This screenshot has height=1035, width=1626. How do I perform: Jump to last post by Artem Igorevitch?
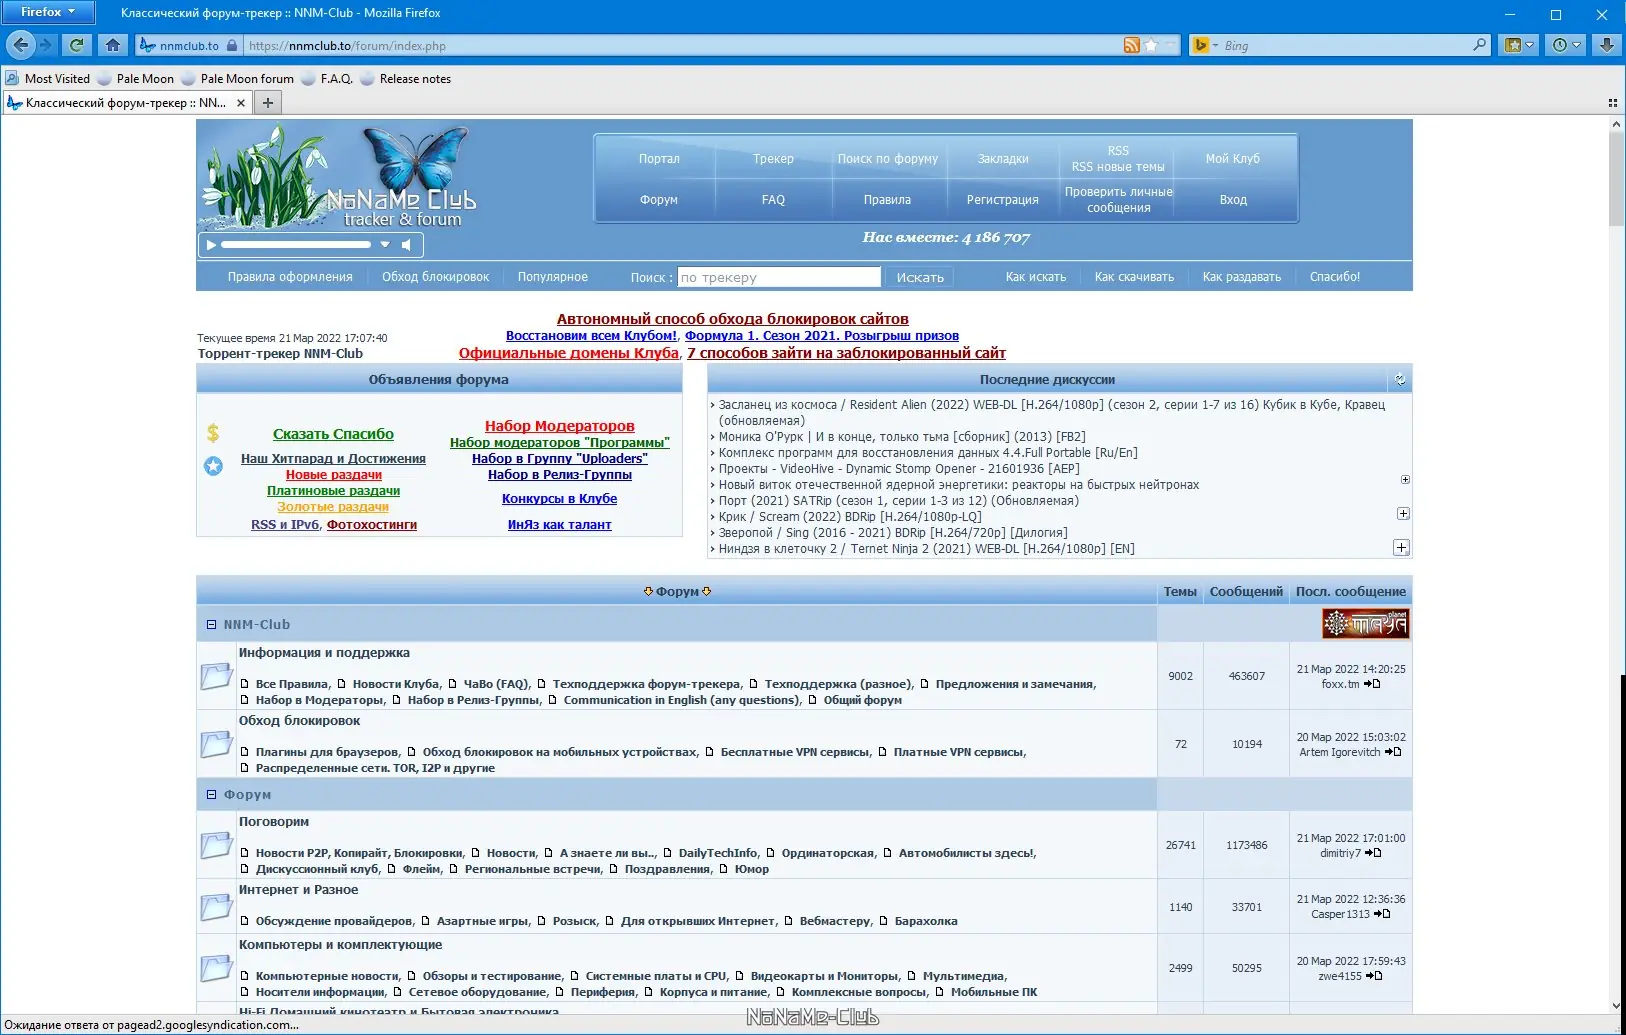(x=1393, y=752)
